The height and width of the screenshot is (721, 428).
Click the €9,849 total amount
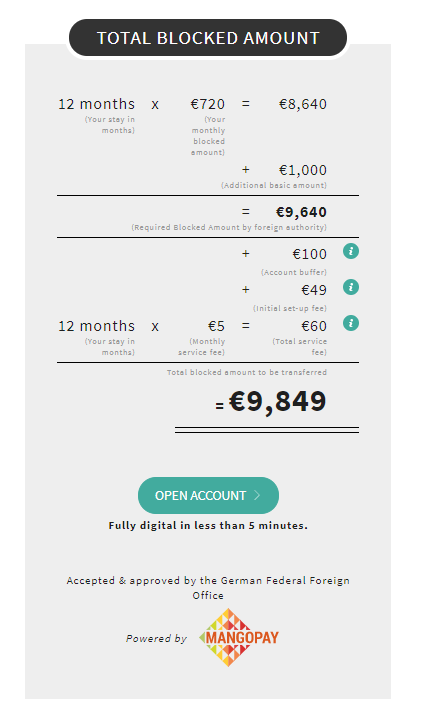tap(277, 401)
